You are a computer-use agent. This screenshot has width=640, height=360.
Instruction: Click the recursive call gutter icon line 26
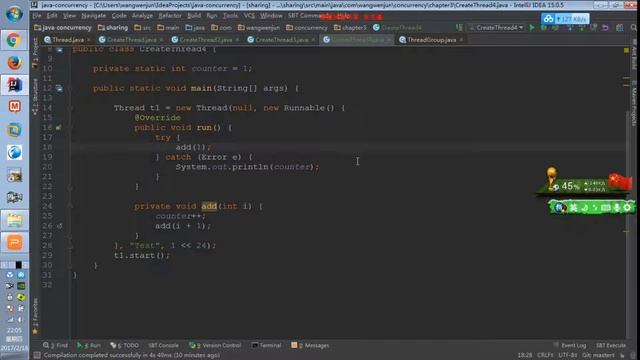tap(60, 226)
